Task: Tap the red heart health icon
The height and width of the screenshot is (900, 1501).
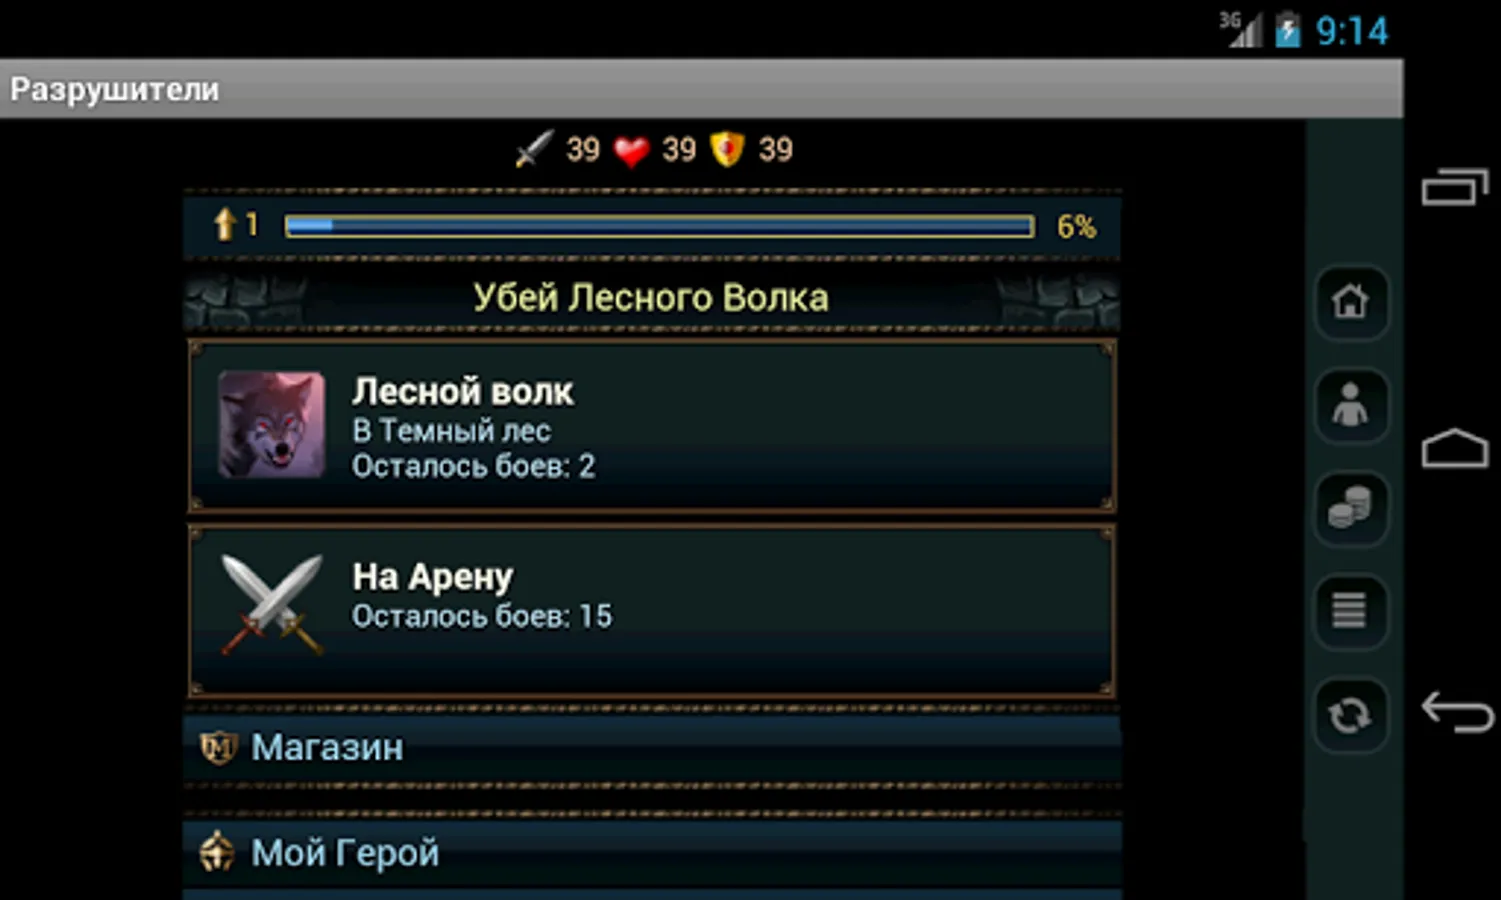Action: [x=631, y=151]
